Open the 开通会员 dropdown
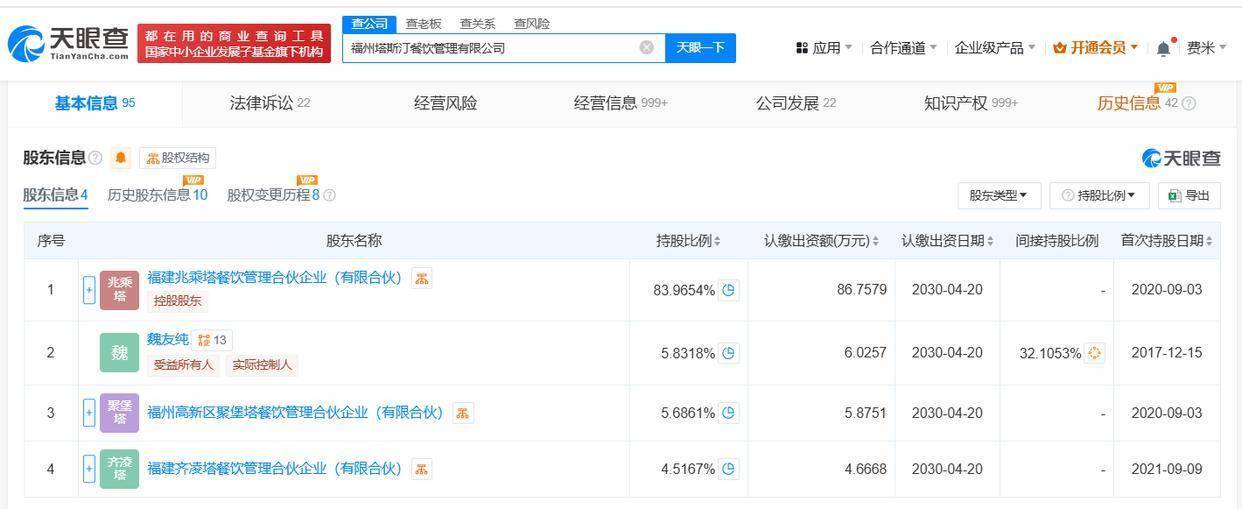The height and width of the screenshot is (509, 1242). point(1096,48)
